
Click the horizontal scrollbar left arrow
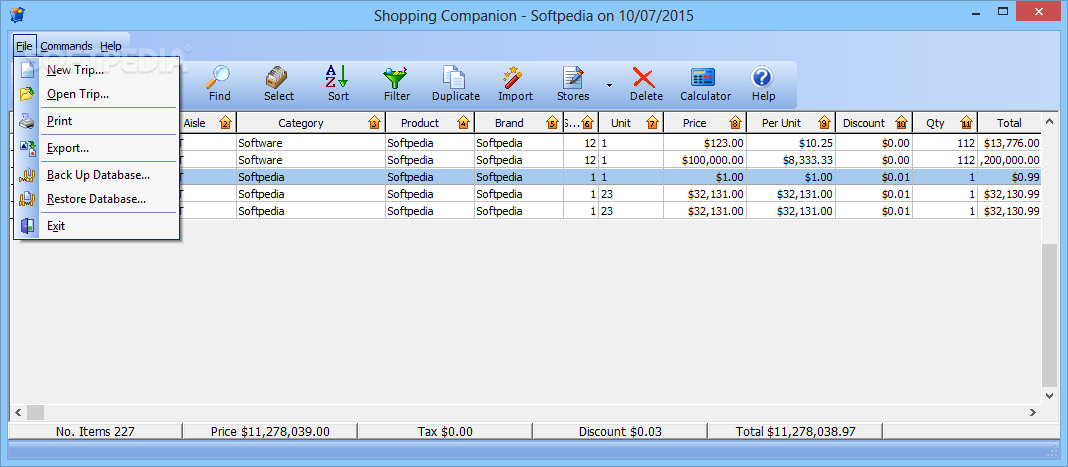click(18, 412)
